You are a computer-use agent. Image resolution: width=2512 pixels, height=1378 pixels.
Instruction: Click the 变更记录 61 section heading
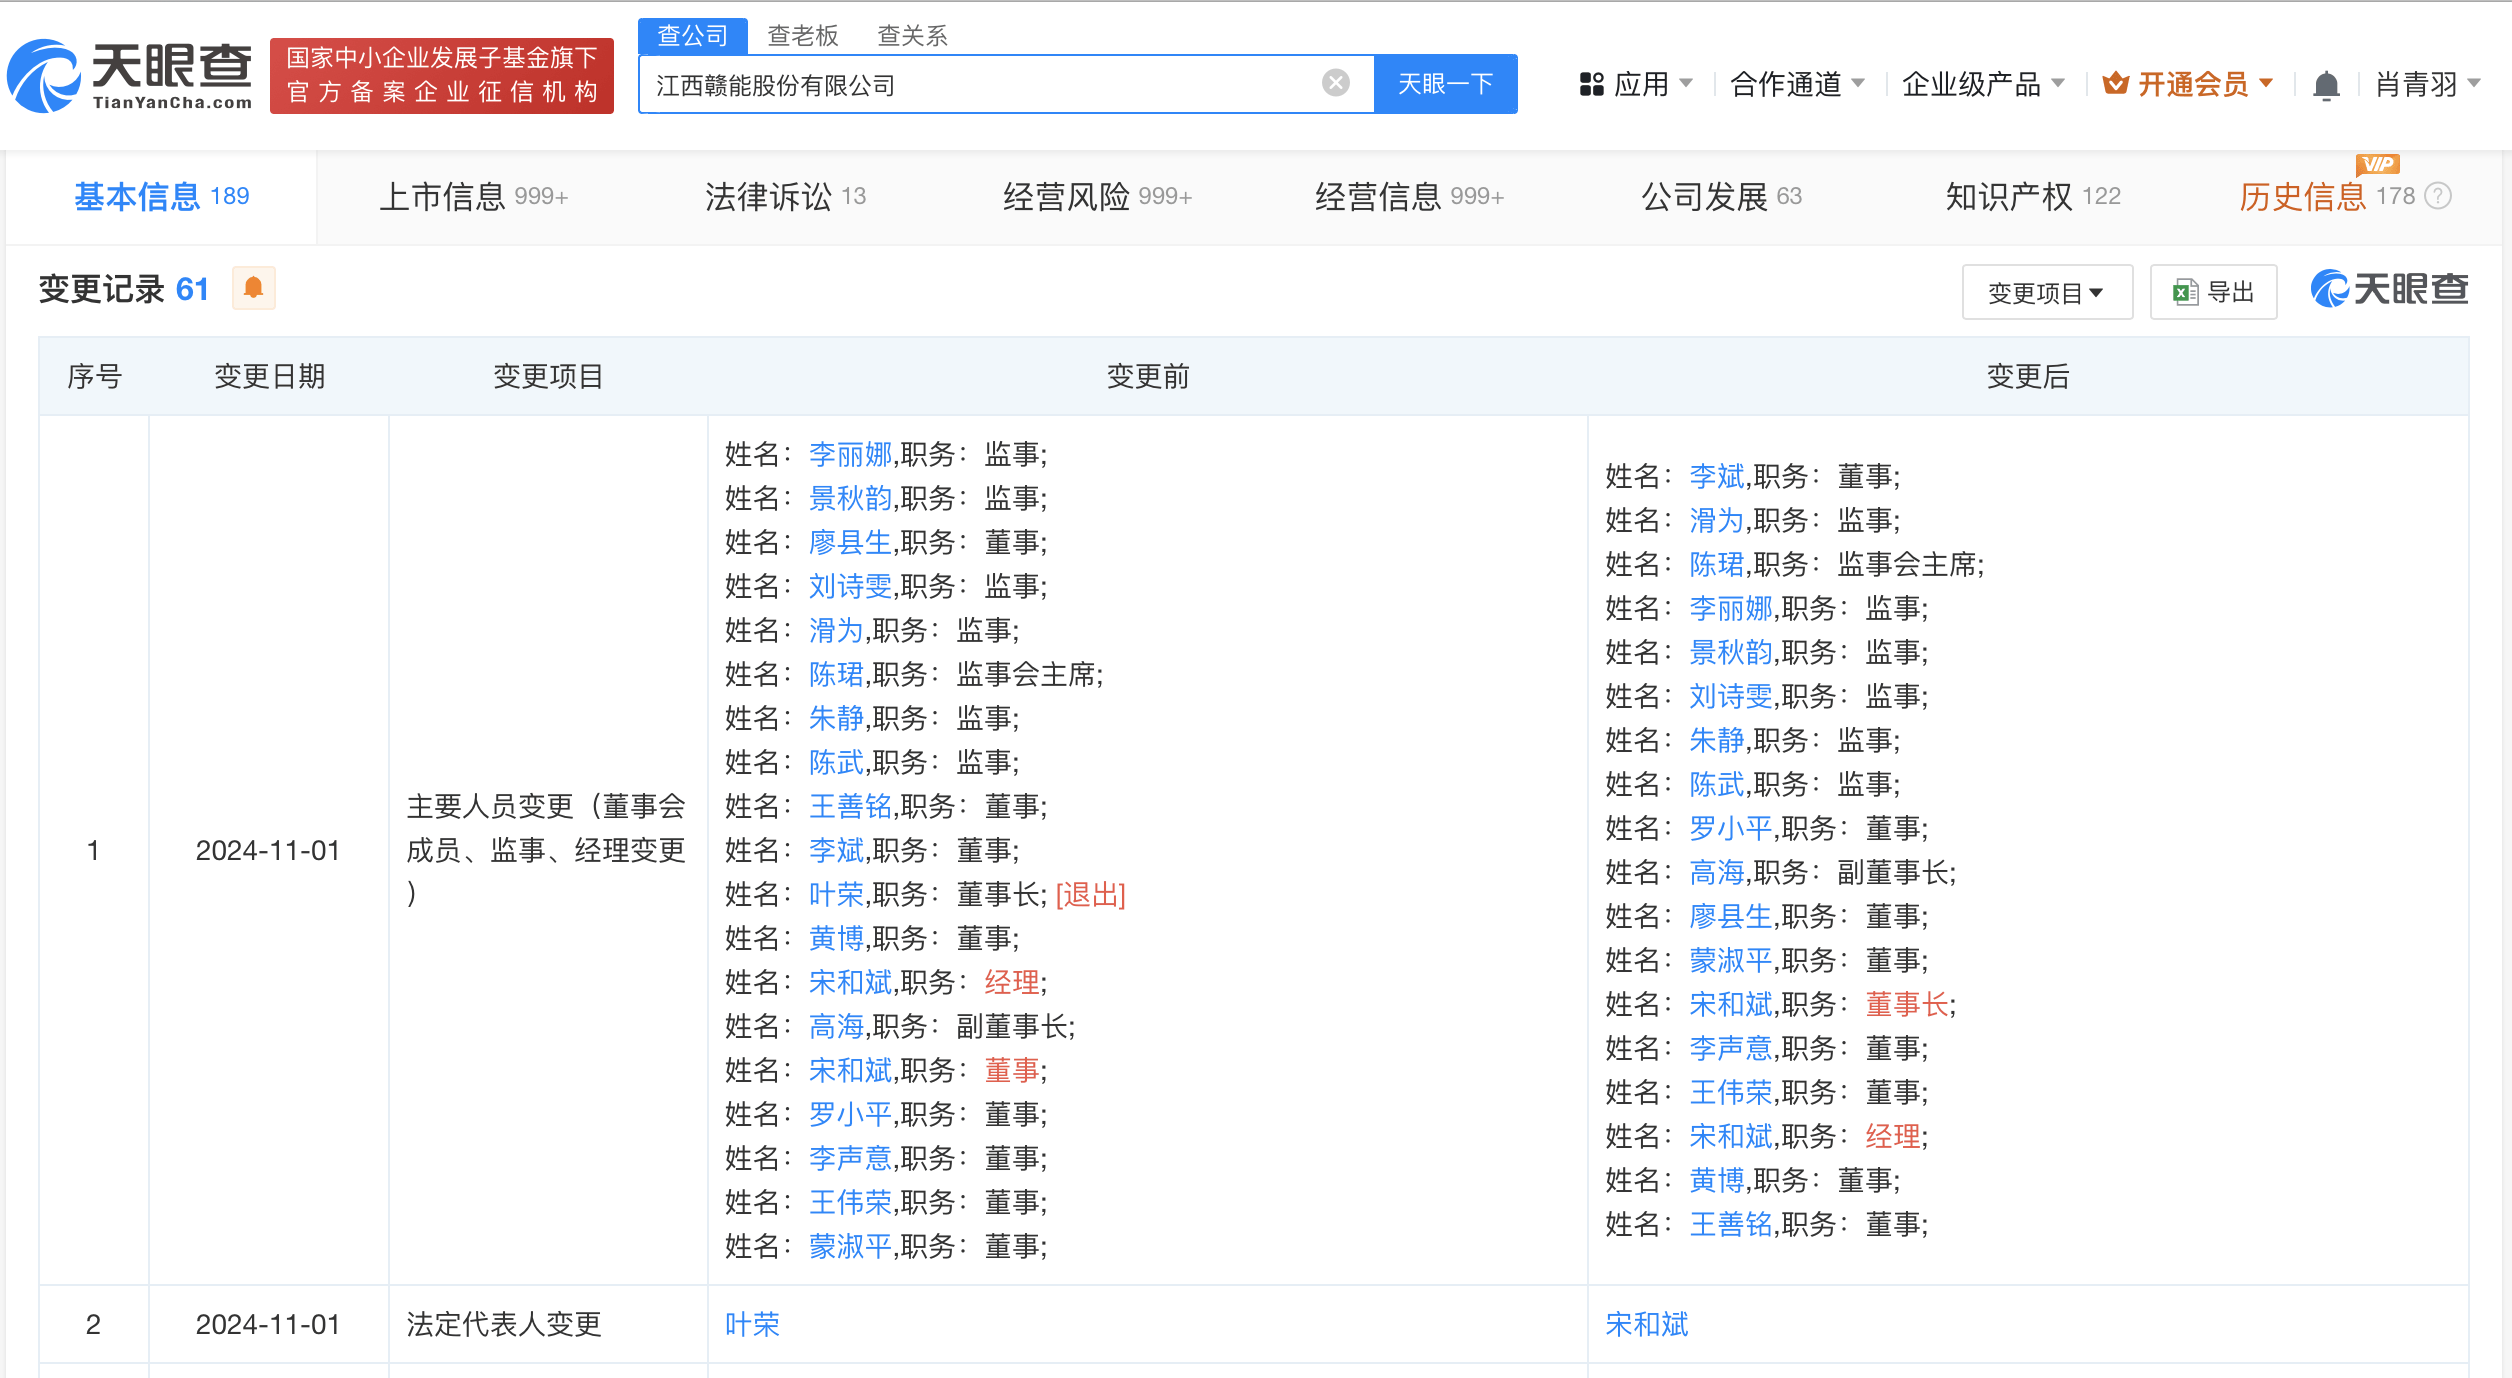(x=124, y=289)
